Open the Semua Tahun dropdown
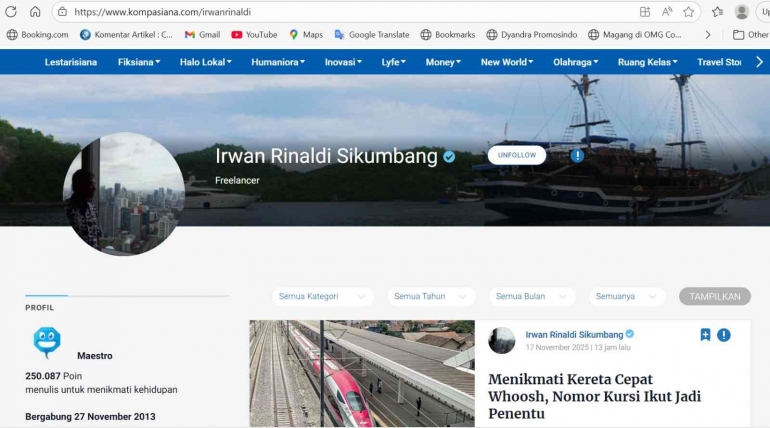This screenshot has height=428, width=770. point(431,296)
